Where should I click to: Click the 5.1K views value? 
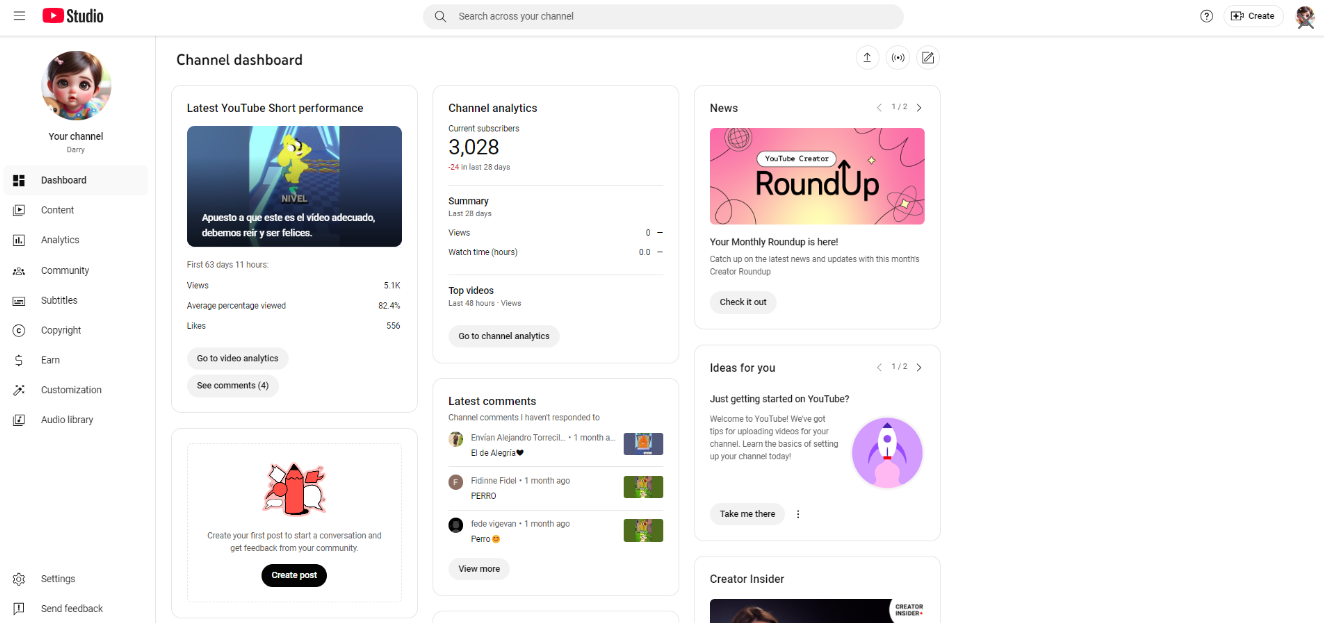[392, 286]
